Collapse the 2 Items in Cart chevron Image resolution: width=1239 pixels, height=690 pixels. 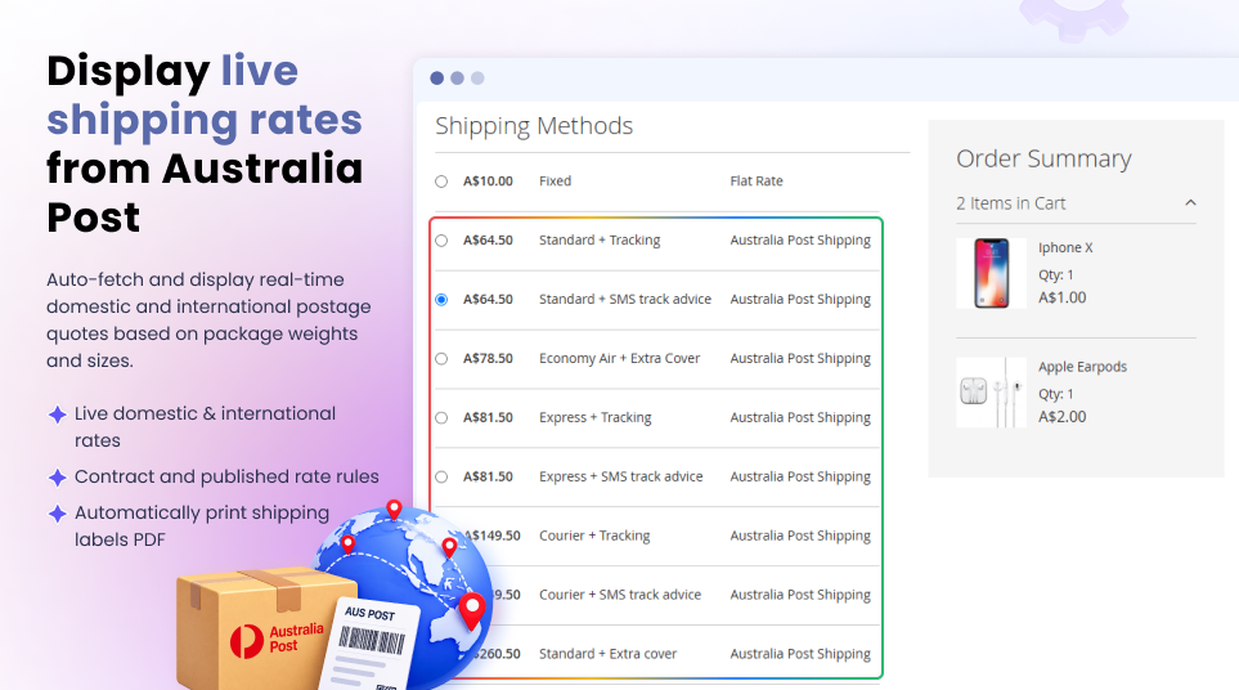pyautogui.click(x=1190, y=203)
